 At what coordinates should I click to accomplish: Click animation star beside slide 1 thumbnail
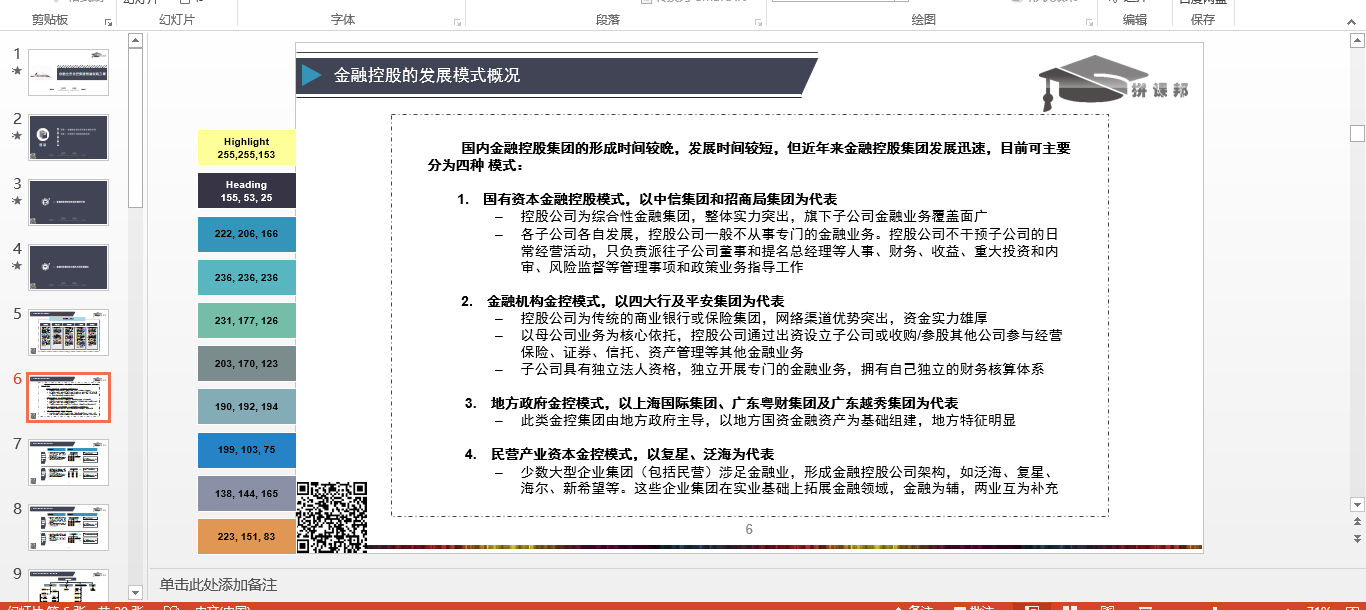click(16, 71)
